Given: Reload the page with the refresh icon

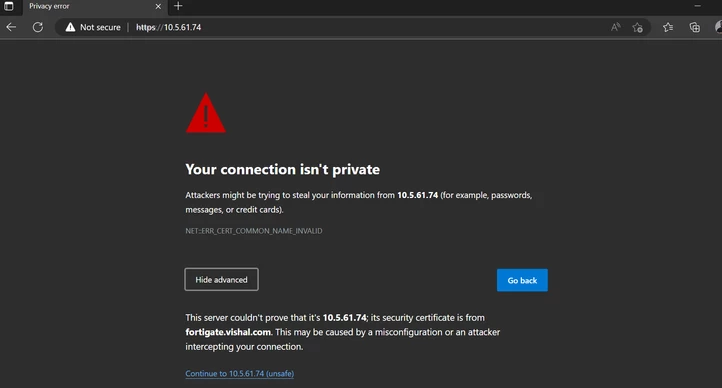Looking at the screenshot, I should [x=38, y=27].
